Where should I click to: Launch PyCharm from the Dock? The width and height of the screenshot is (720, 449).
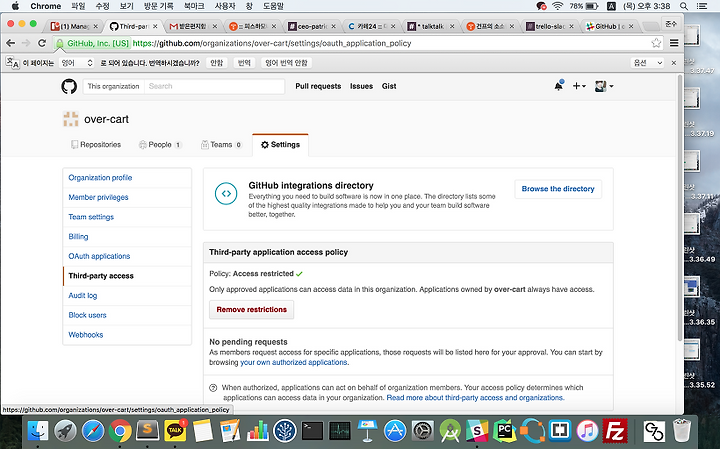click(x=505, y=431)
